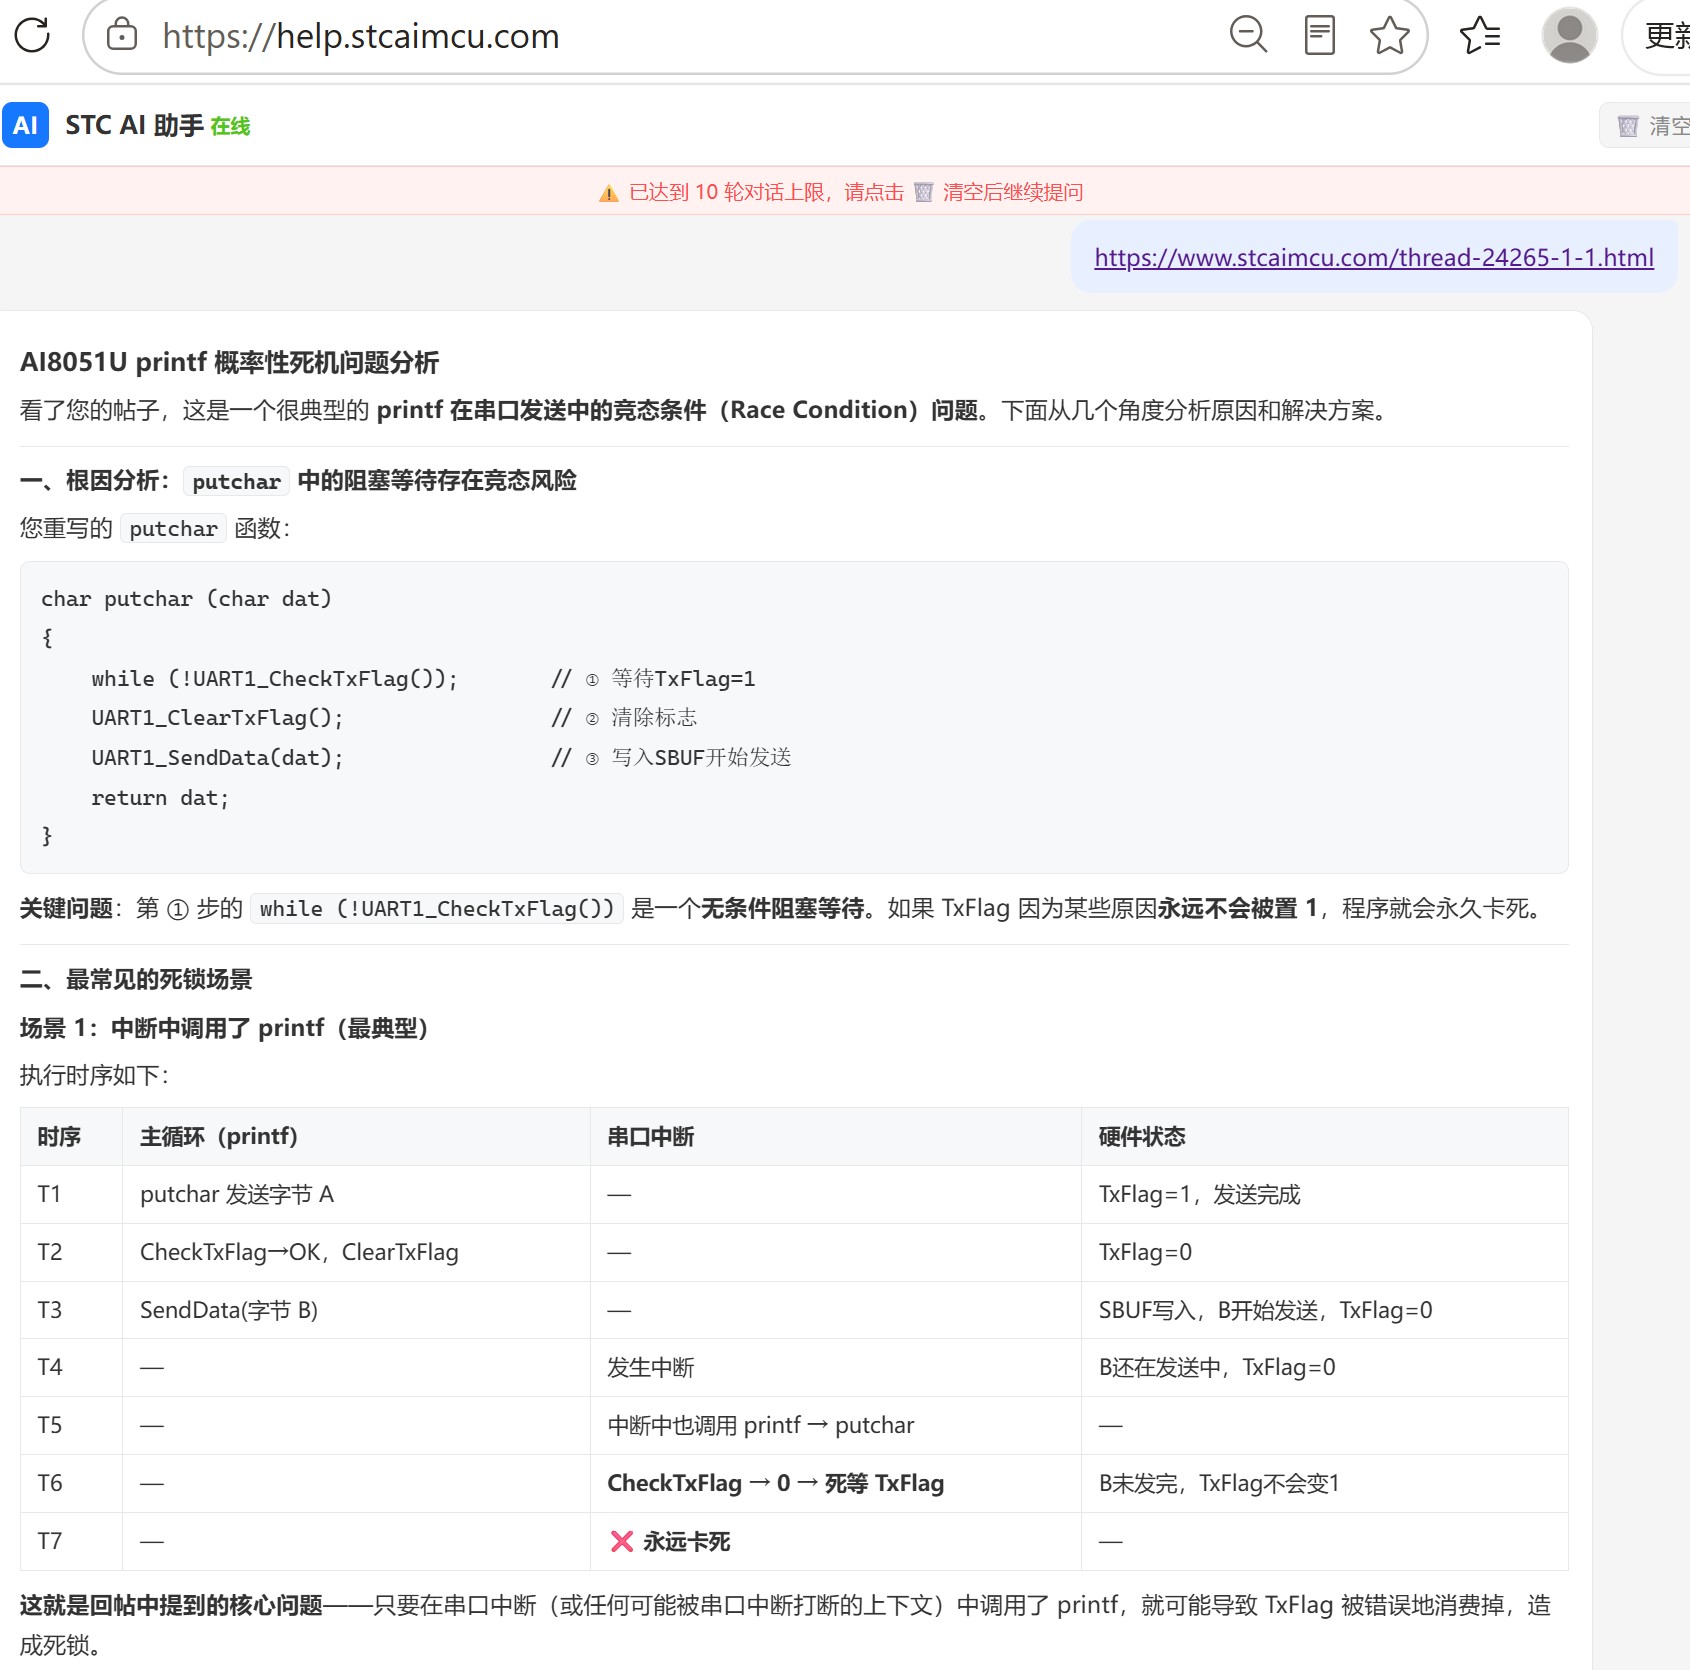Click text 已达到 10 轮对话上限

[x=727, y=192]
